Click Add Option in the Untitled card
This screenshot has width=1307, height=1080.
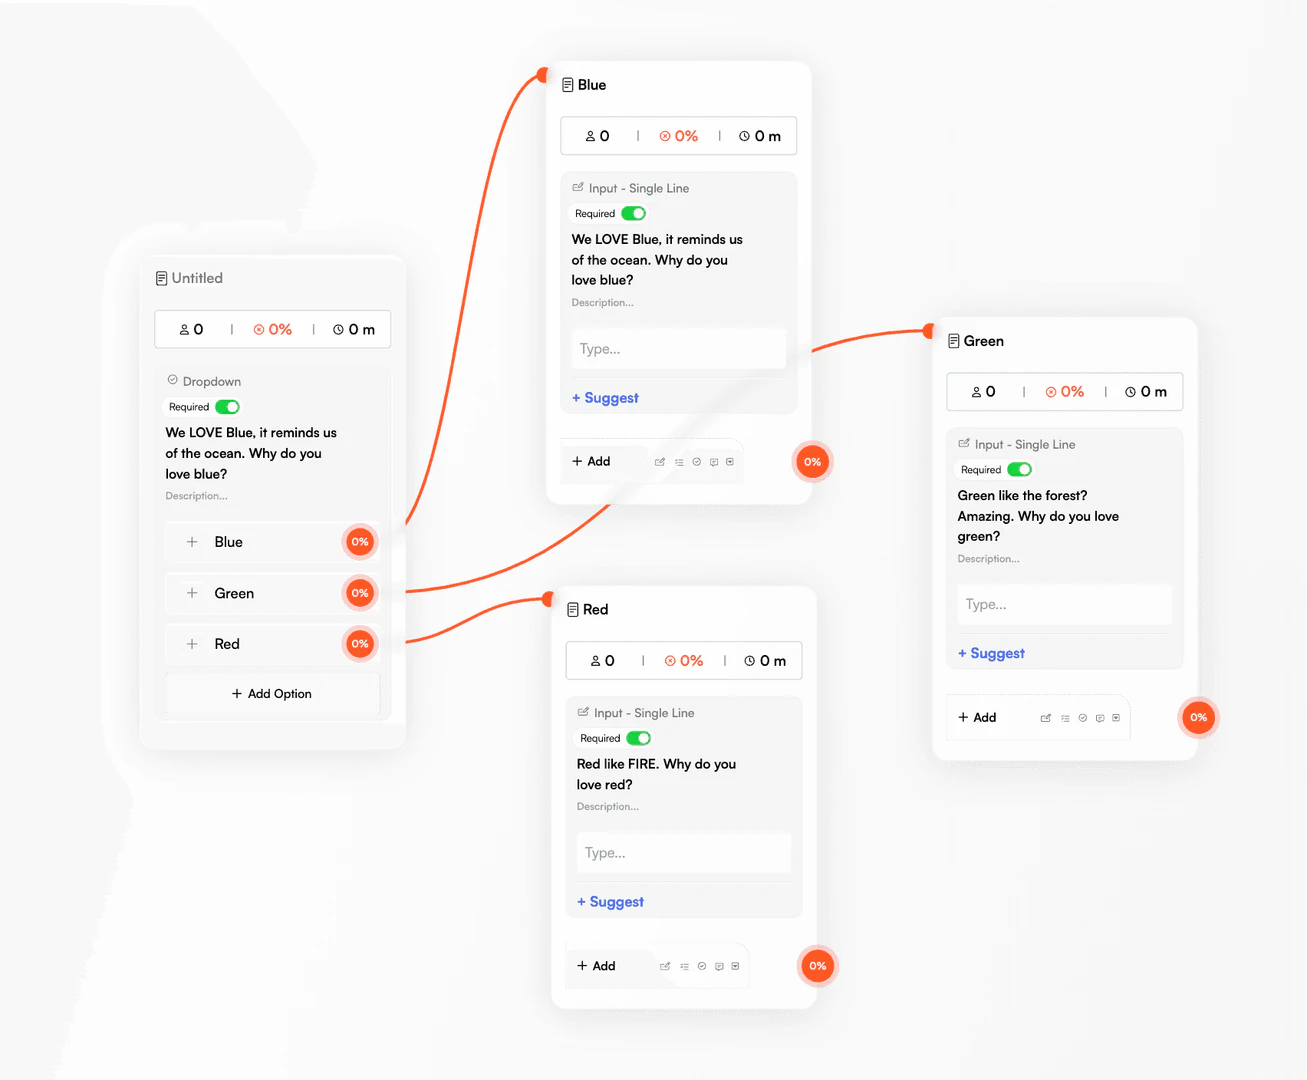pos(271,693)
